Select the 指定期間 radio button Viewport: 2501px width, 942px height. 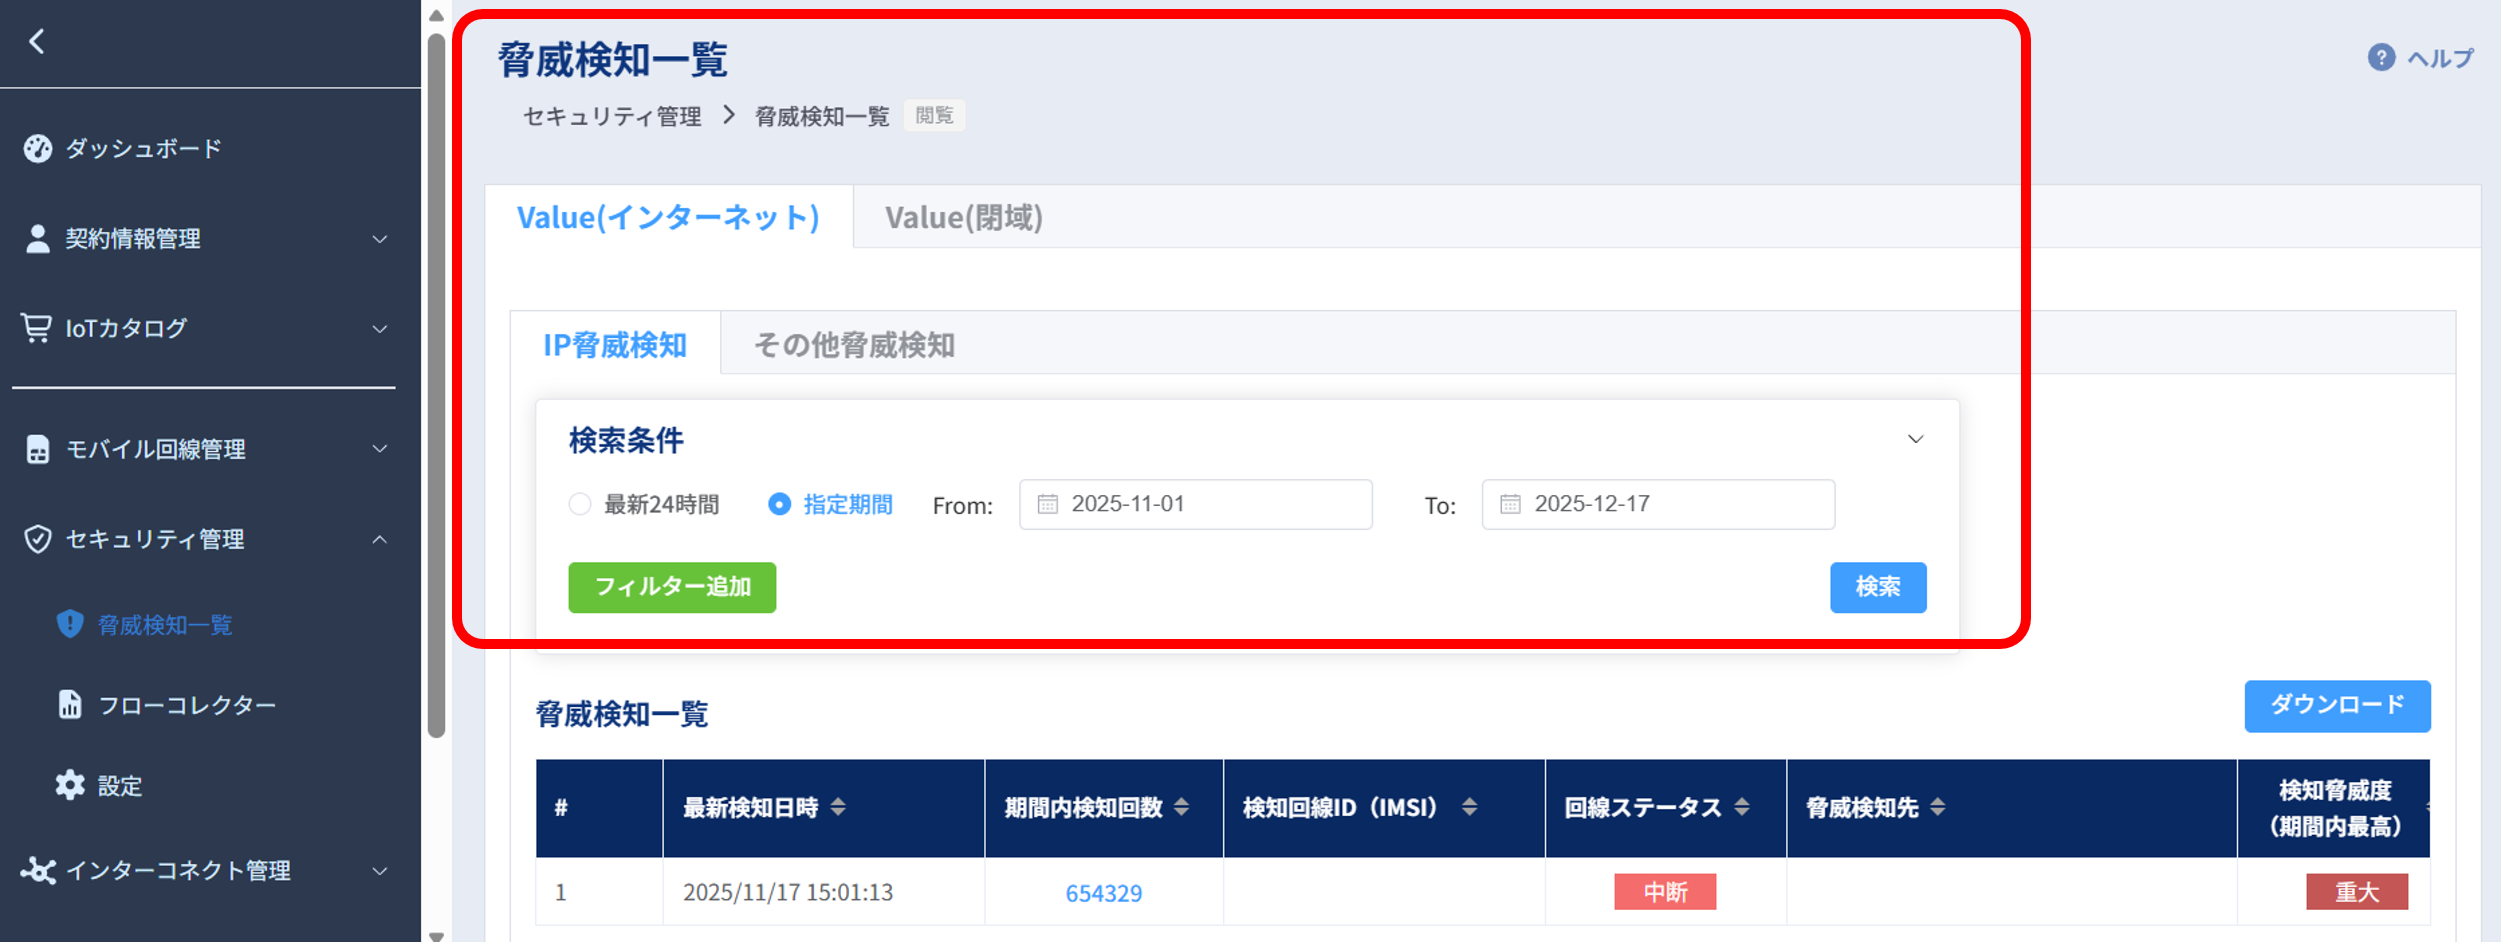tap(779, 504)
